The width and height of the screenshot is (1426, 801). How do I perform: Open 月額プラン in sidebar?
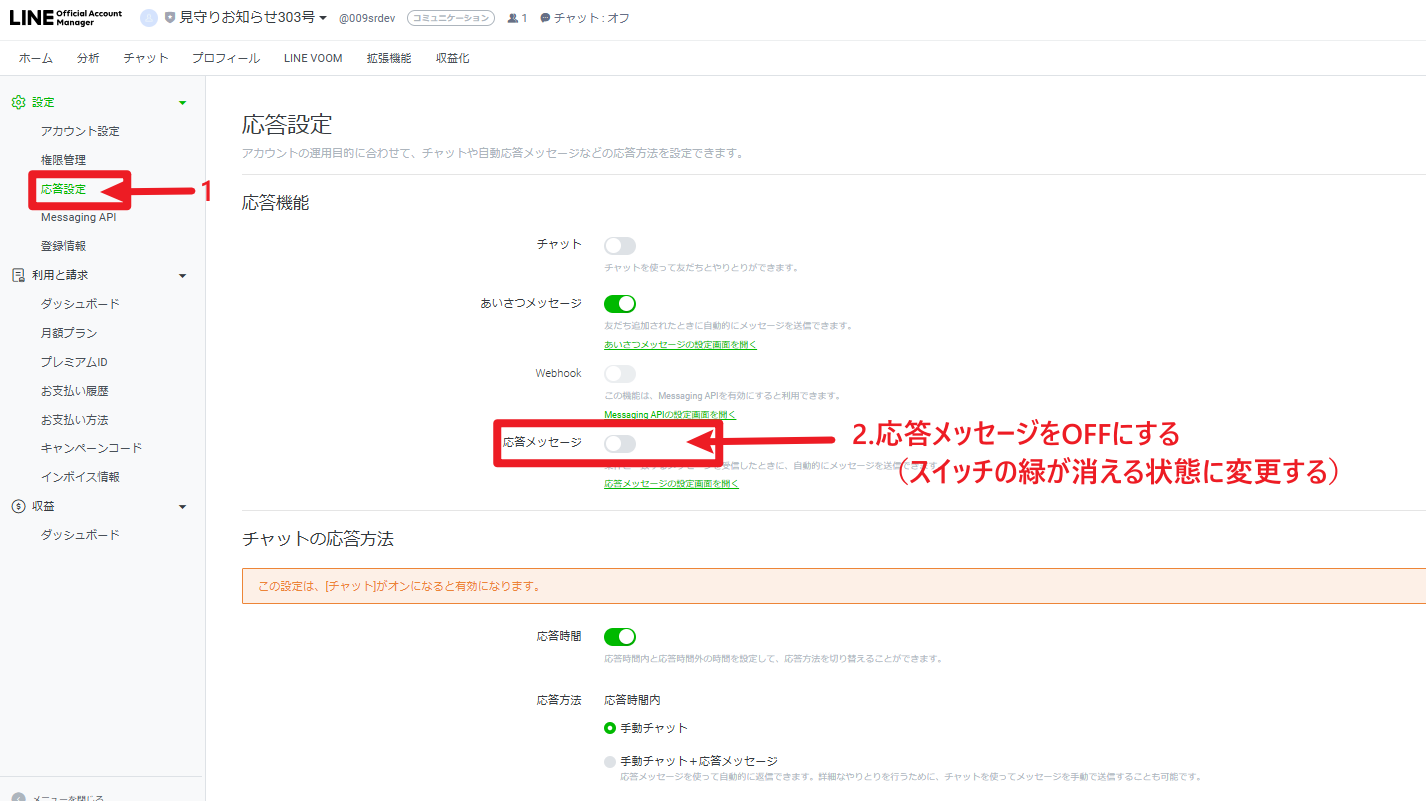[69, 333]
